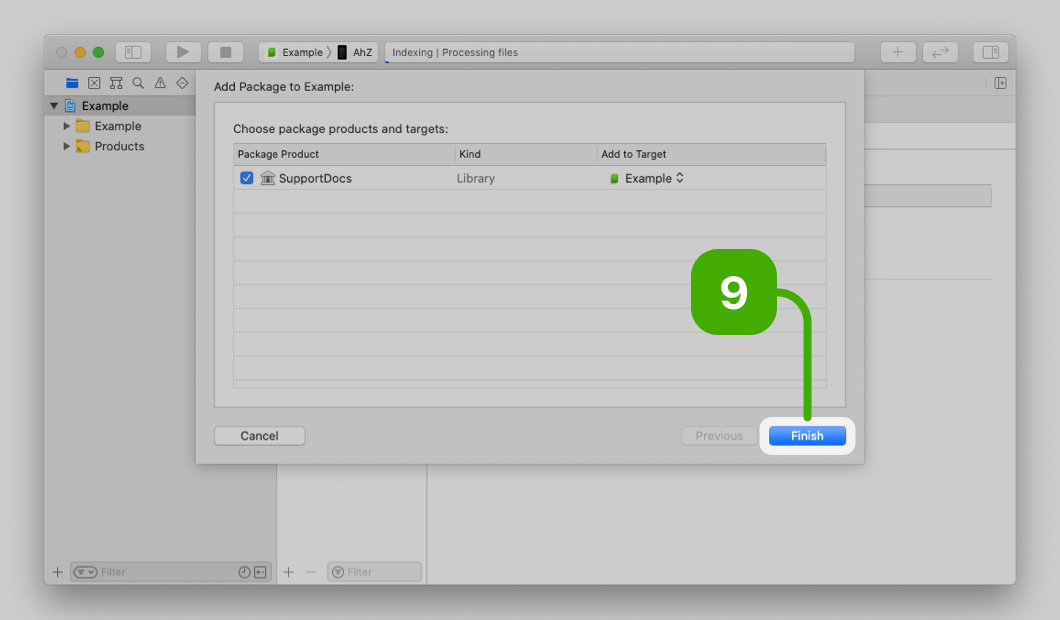Toggle the navigator sidebar button
Screen dimensions: 1060x620
[x=133, y=52]
